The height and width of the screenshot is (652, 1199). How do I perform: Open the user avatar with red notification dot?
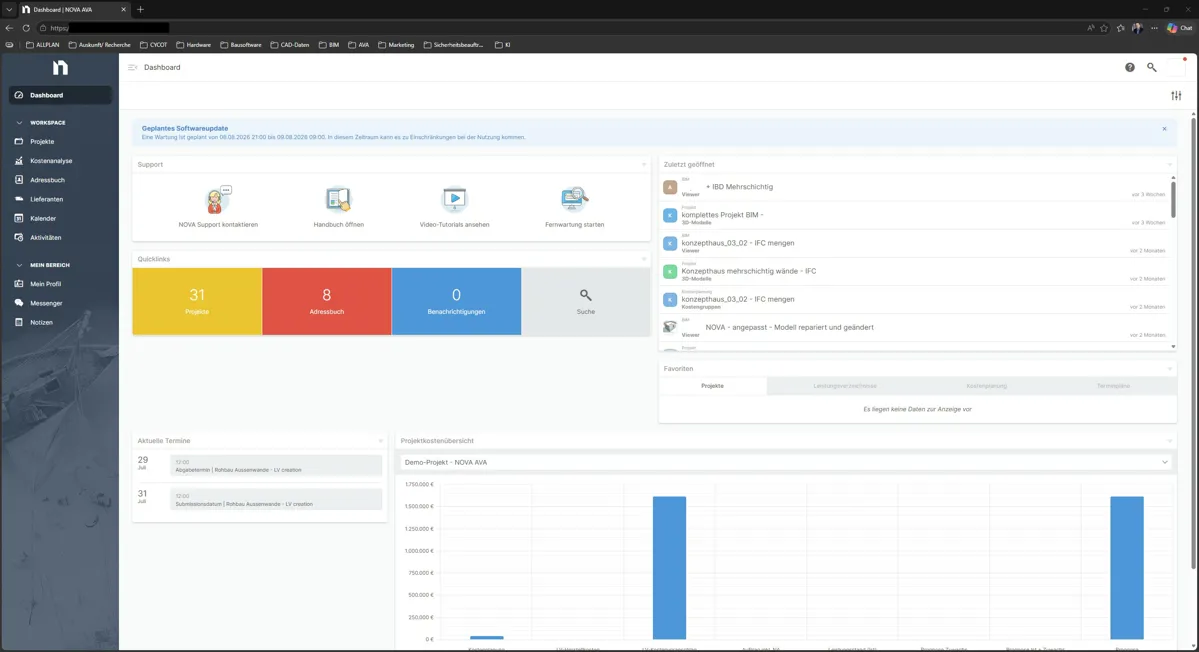click(x=1177, y=66)
